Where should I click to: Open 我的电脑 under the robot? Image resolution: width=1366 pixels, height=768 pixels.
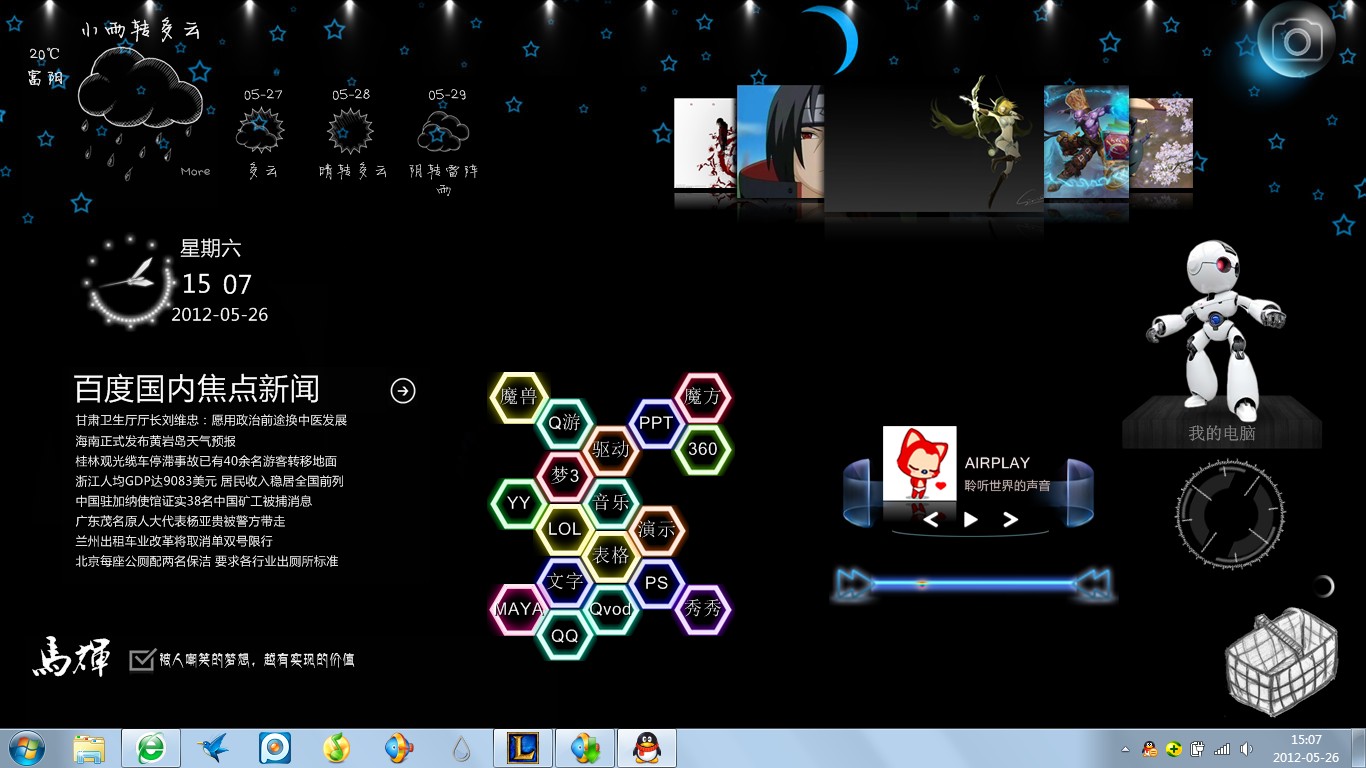pos(1221,433)
